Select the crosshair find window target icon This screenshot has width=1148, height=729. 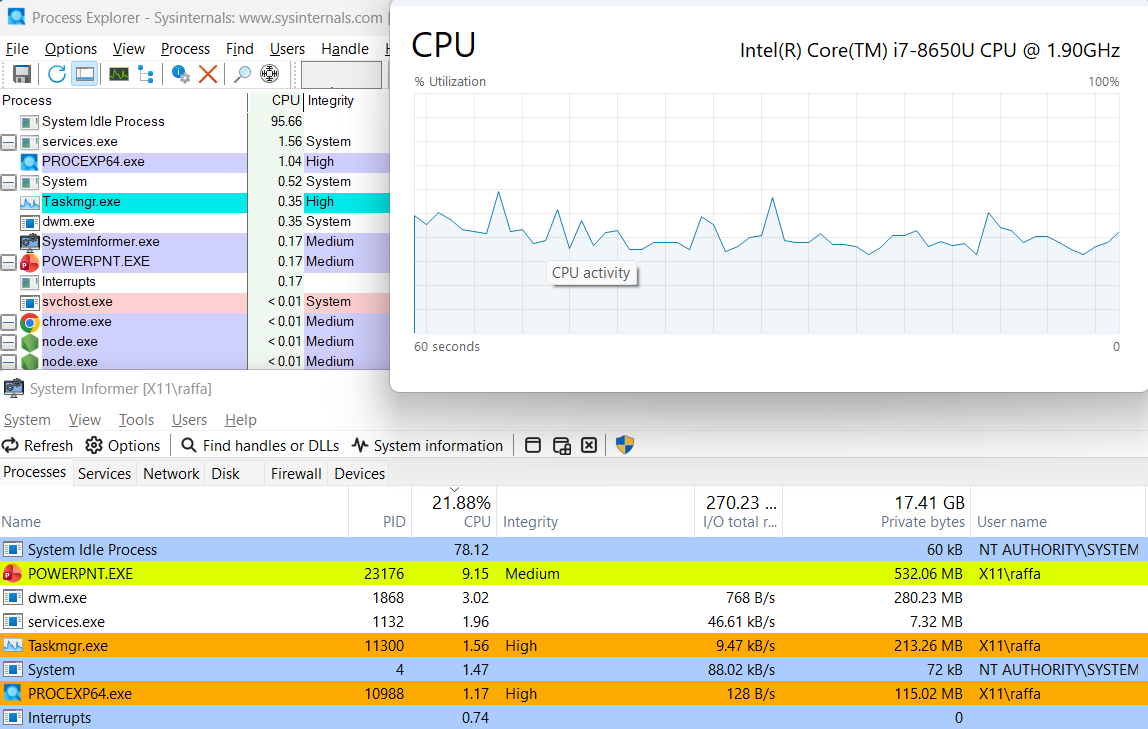tap(269, 74)
